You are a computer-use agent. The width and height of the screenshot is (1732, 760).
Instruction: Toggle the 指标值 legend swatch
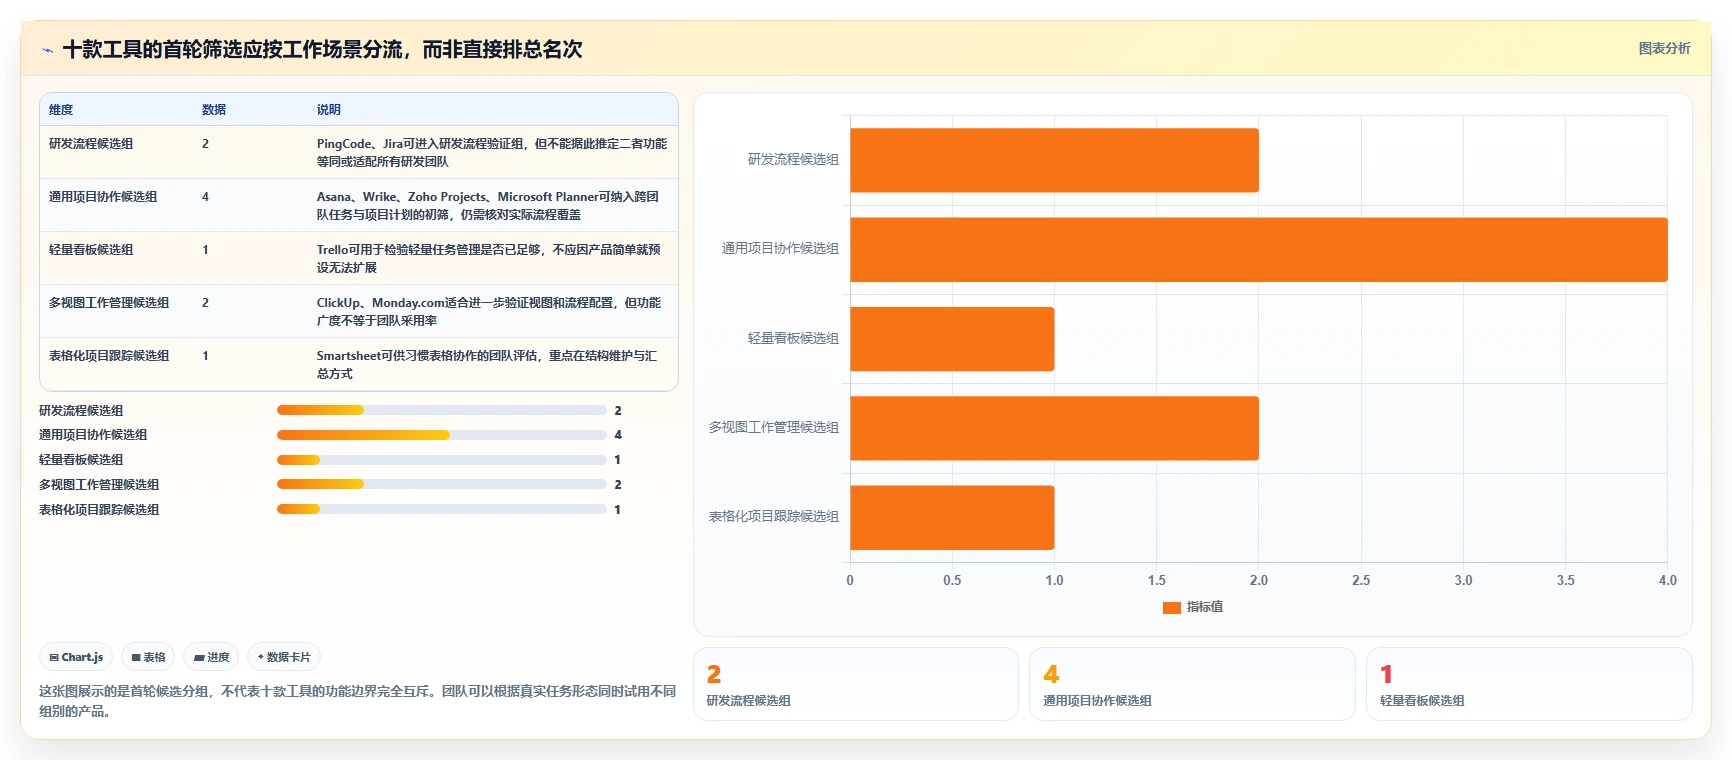[x=1172, y=607]
